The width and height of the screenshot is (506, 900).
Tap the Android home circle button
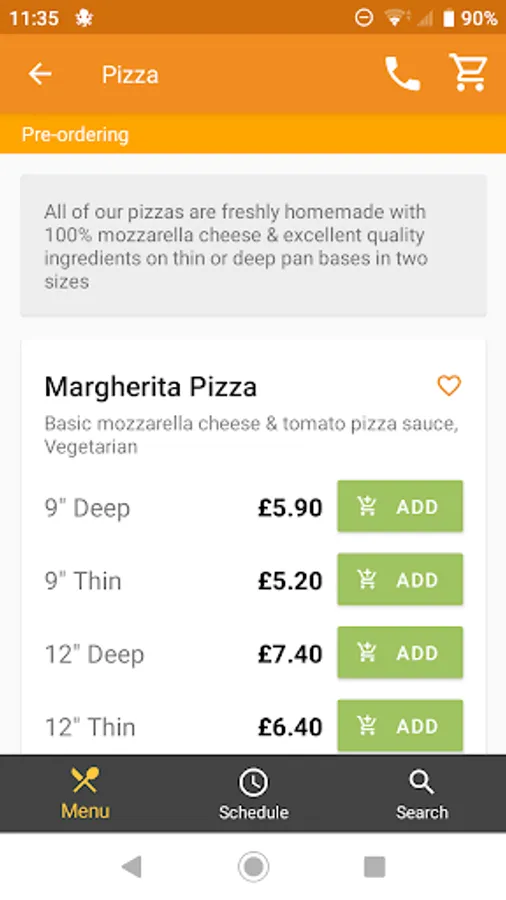(253, 866)
